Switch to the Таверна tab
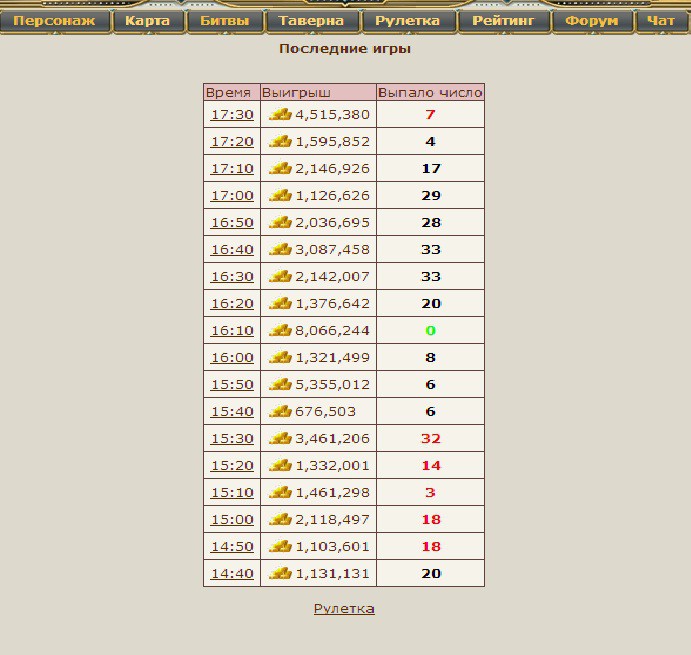Screen dimensions: 691x655 pos(311,21)
